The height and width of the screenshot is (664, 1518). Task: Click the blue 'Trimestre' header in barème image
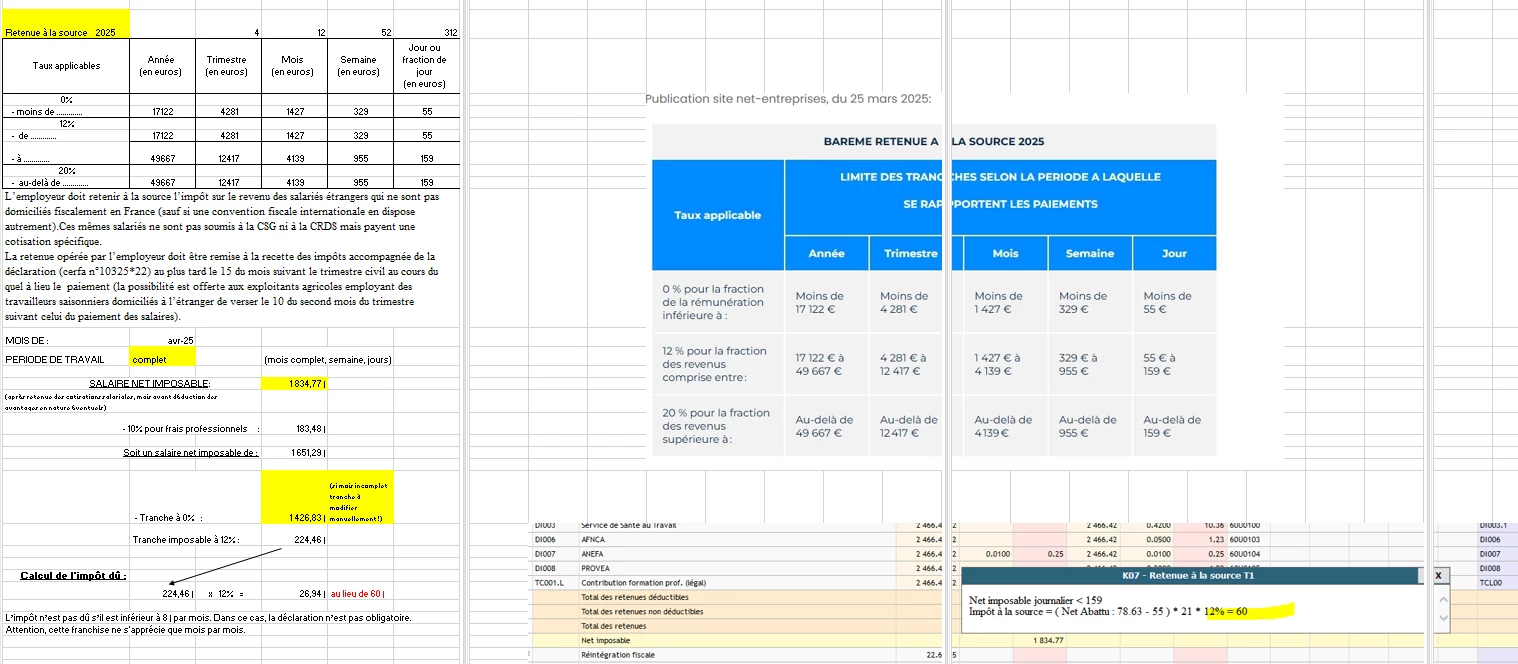[x=911, y=253]
